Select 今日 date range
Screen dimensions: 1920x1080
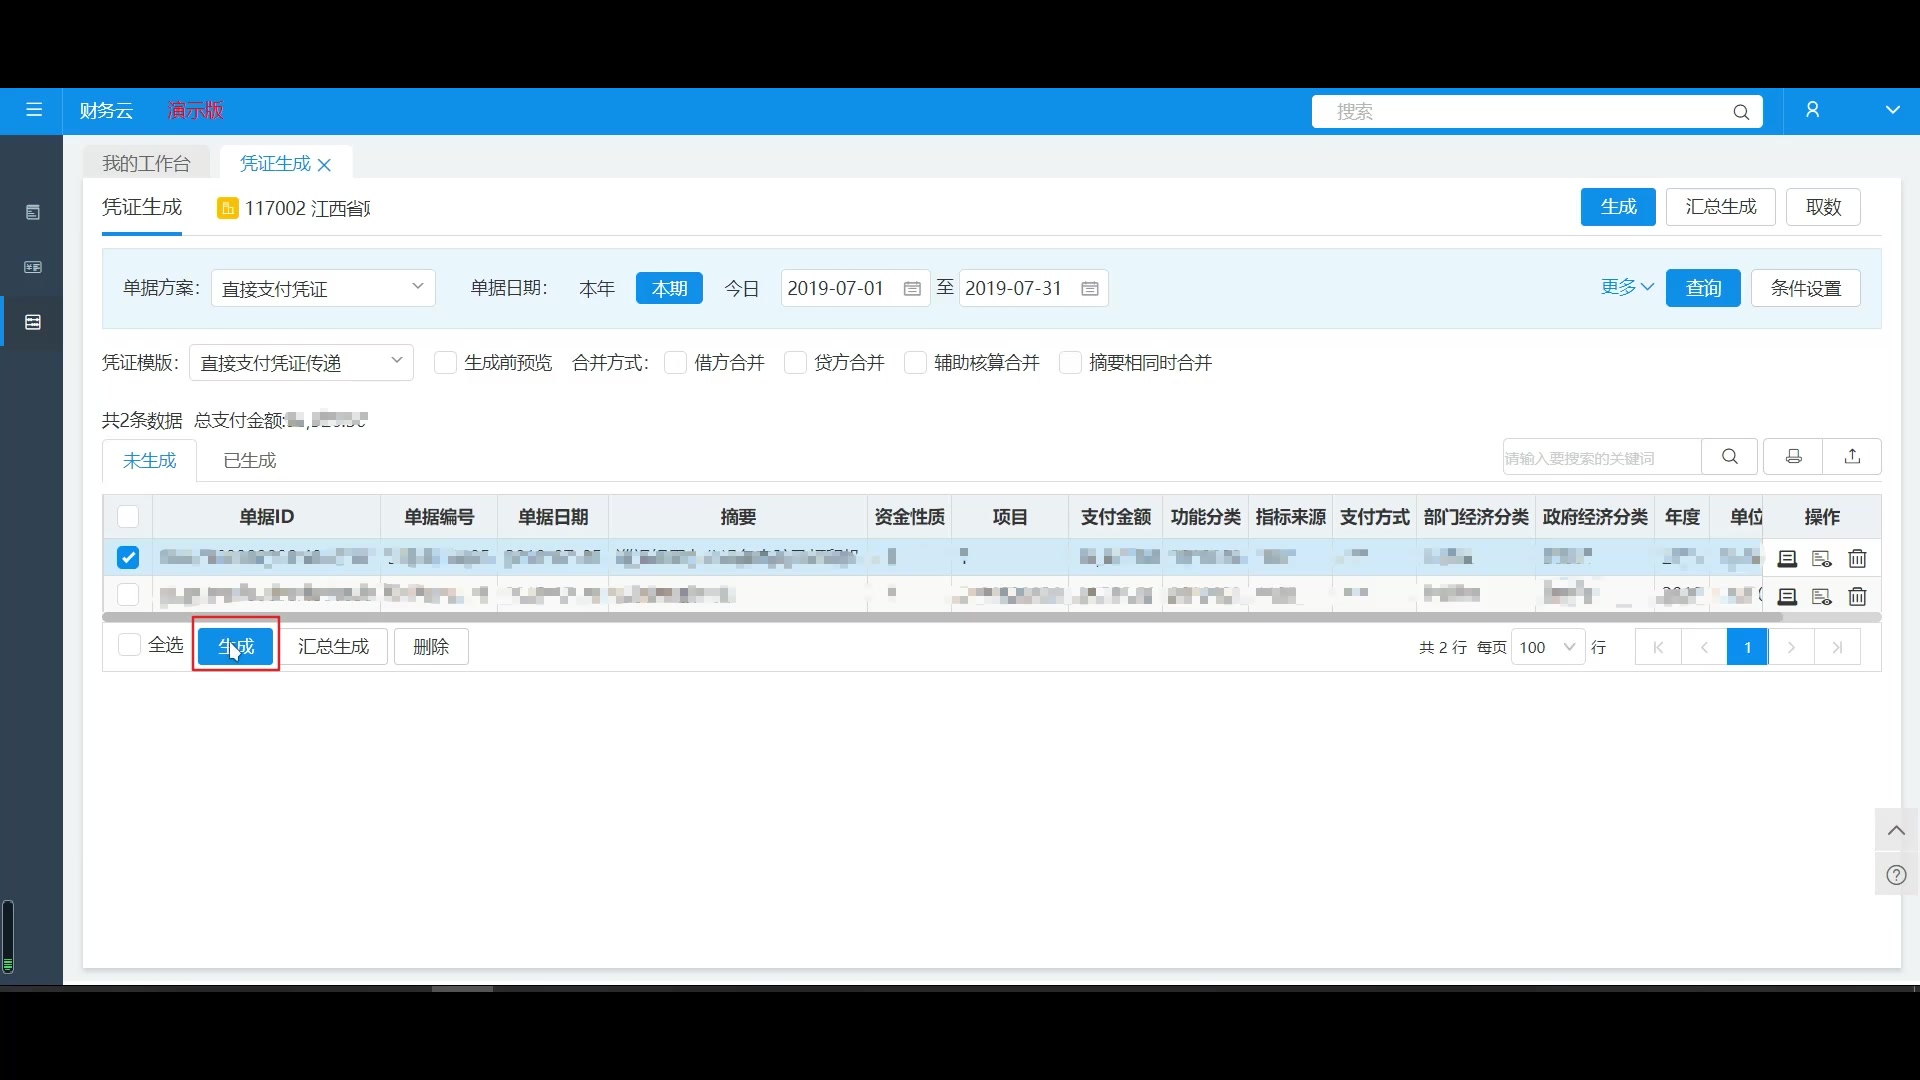coord(742,289)
